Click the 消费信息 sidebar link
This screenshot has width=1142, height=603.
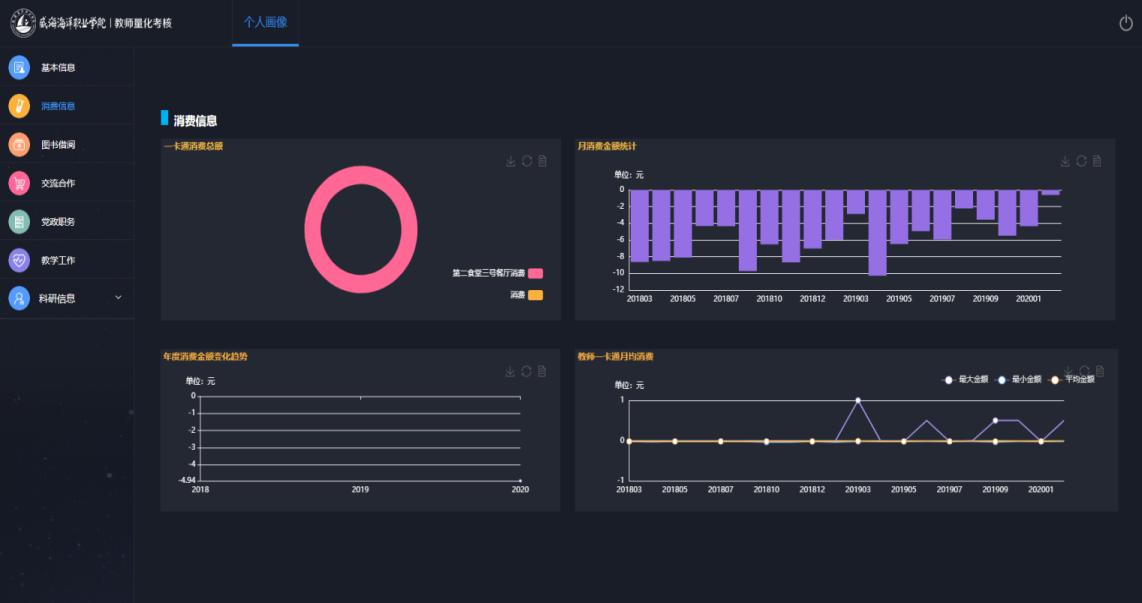(58, 106)
